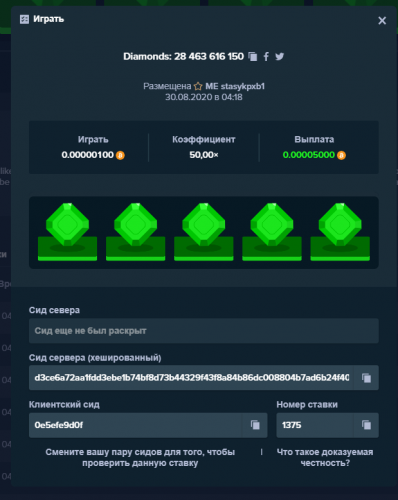The height and width of the screenshot is (500, 398).
Task: Copy the client seed value
Action: click(255, 425)
